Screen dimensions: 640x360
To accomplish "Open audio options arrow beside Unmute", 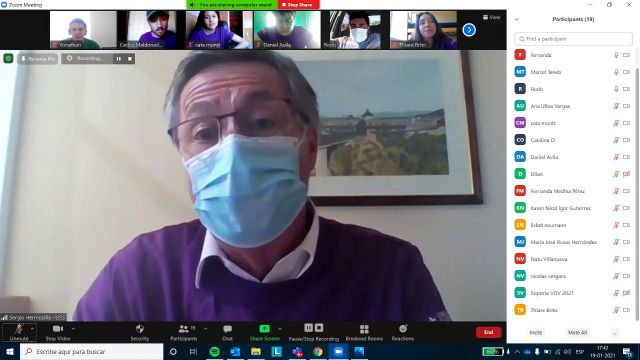I will tap(33, 329).
